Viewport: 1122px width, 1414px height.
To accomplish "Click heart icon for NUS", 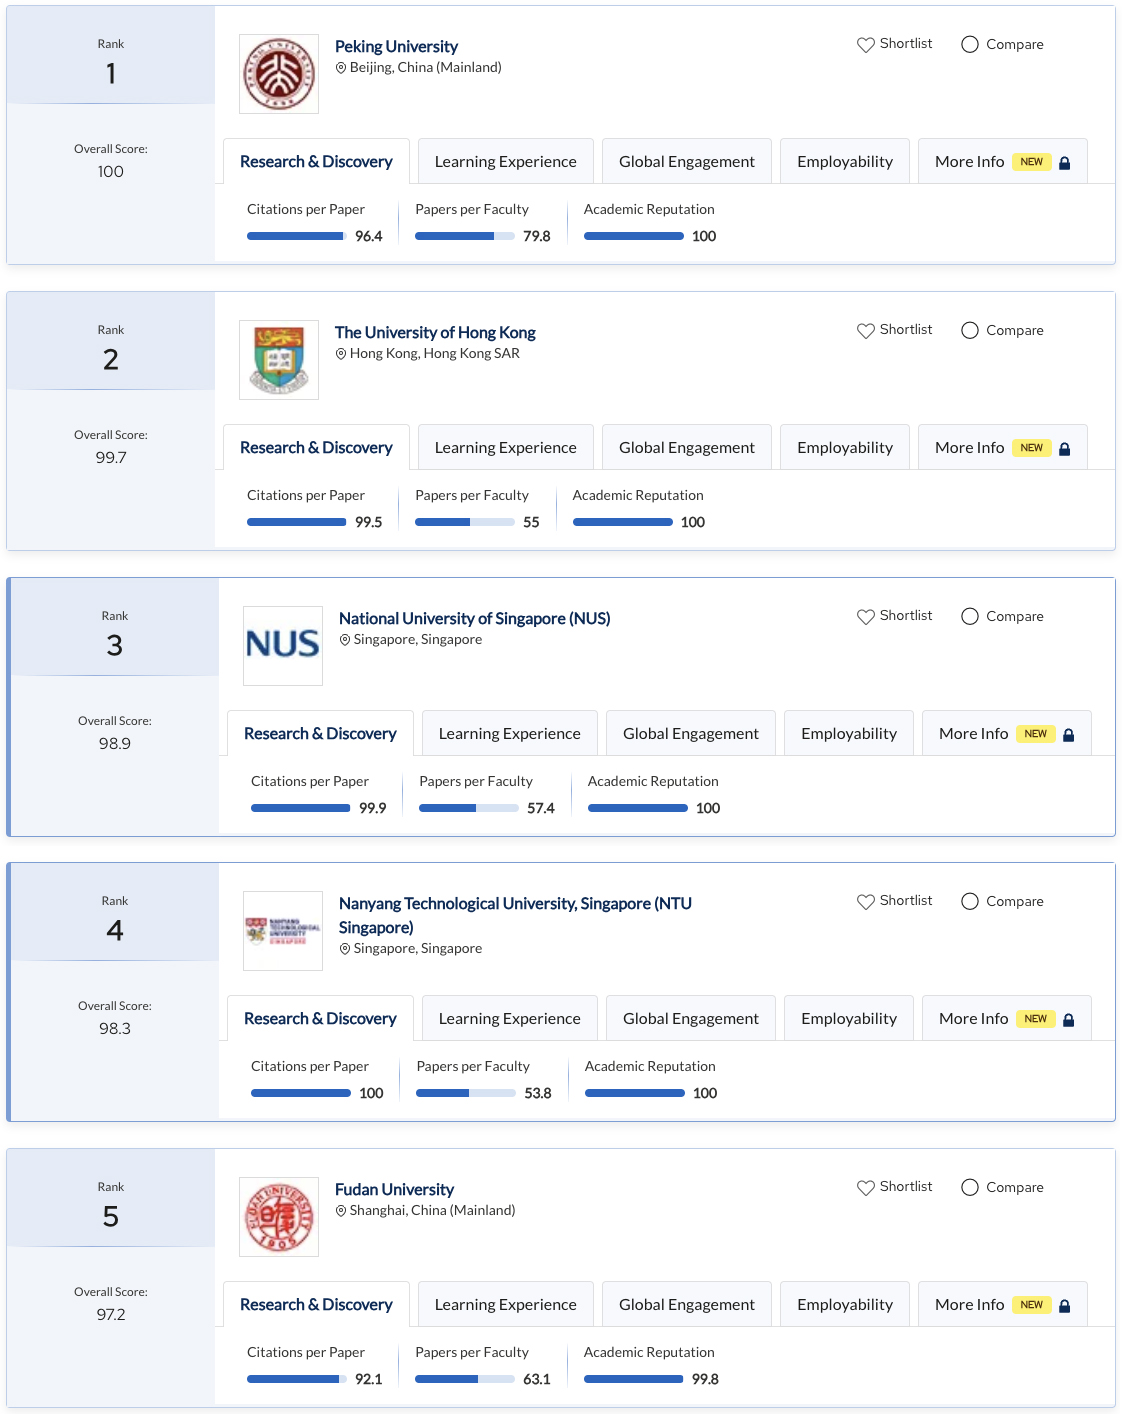I will (865, 617).
